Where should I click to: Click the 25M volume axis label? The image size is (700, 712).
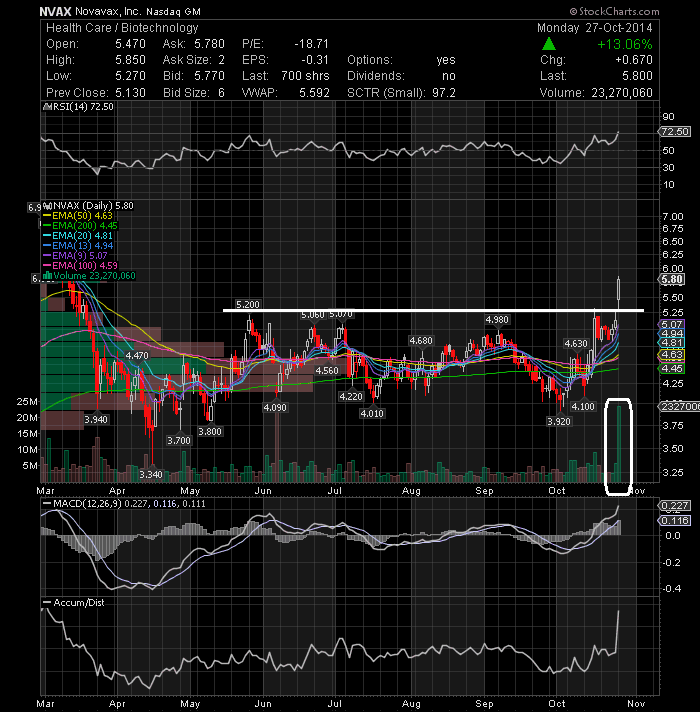[27, 401]
